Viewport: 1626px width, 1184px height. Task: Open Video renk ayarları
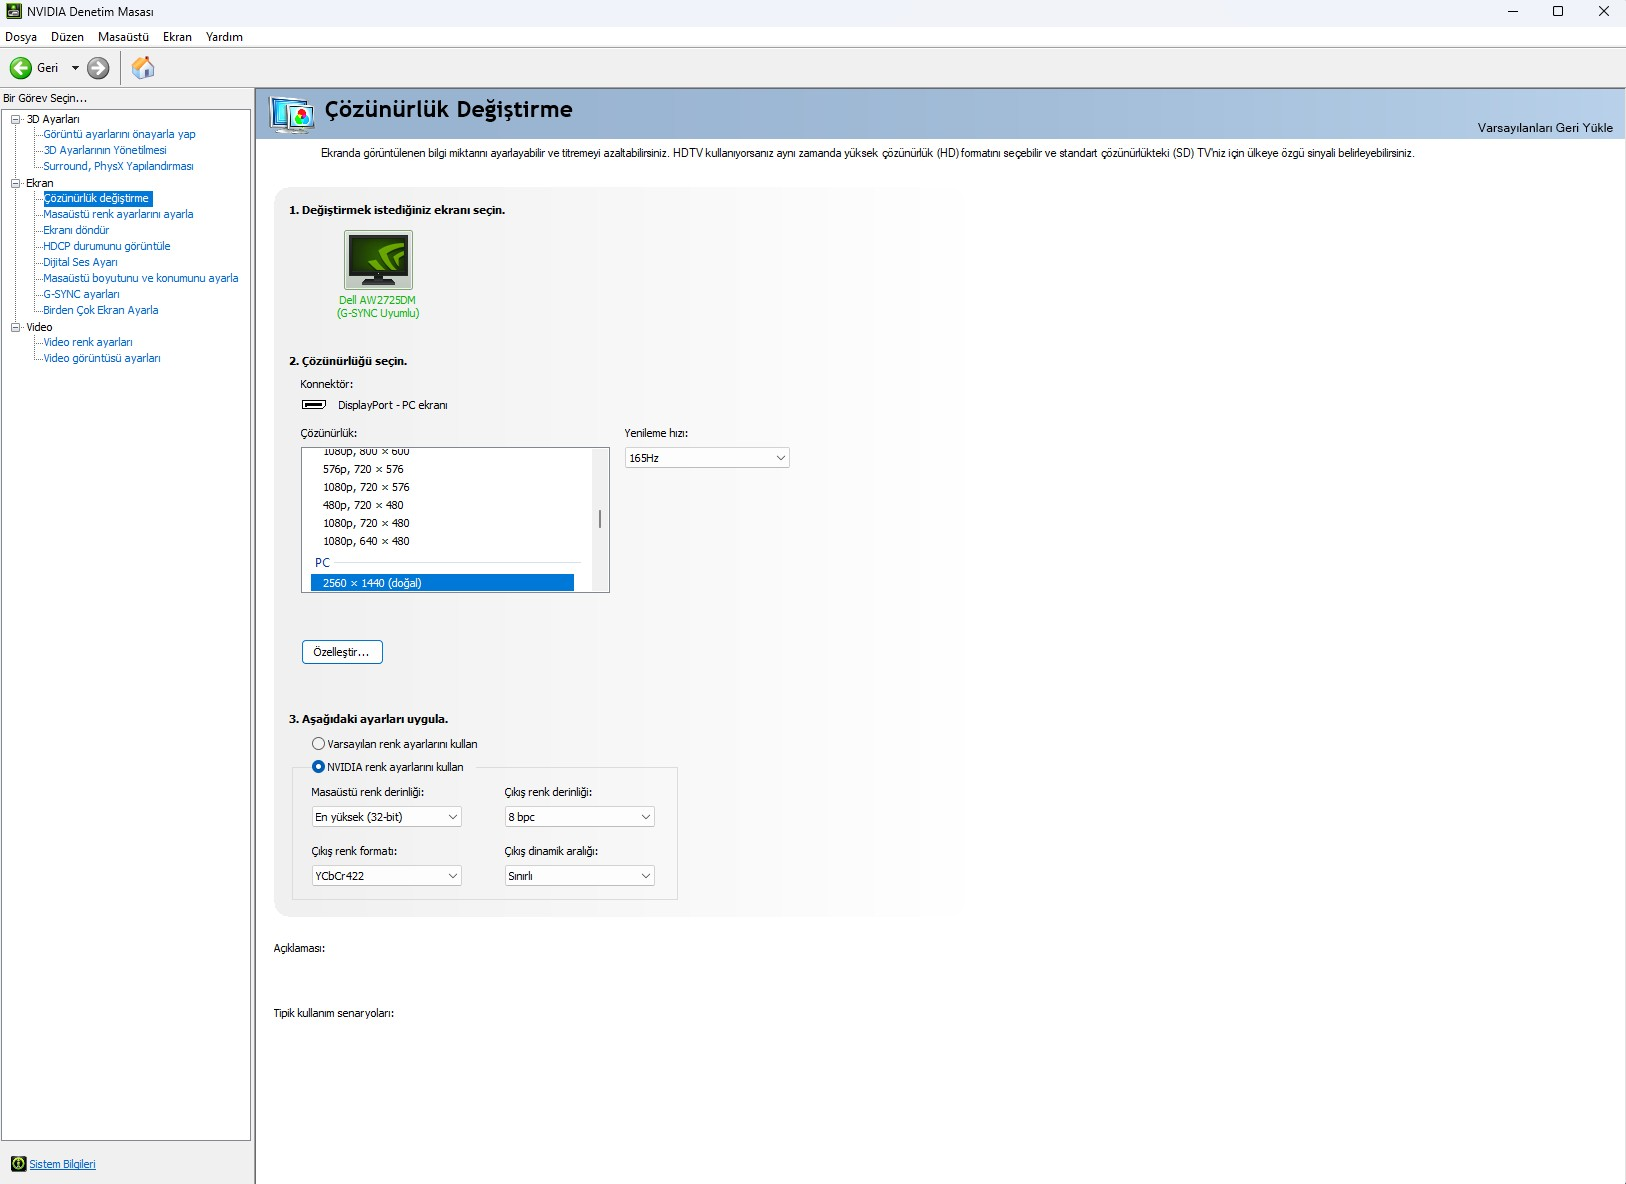click(87, 342)
